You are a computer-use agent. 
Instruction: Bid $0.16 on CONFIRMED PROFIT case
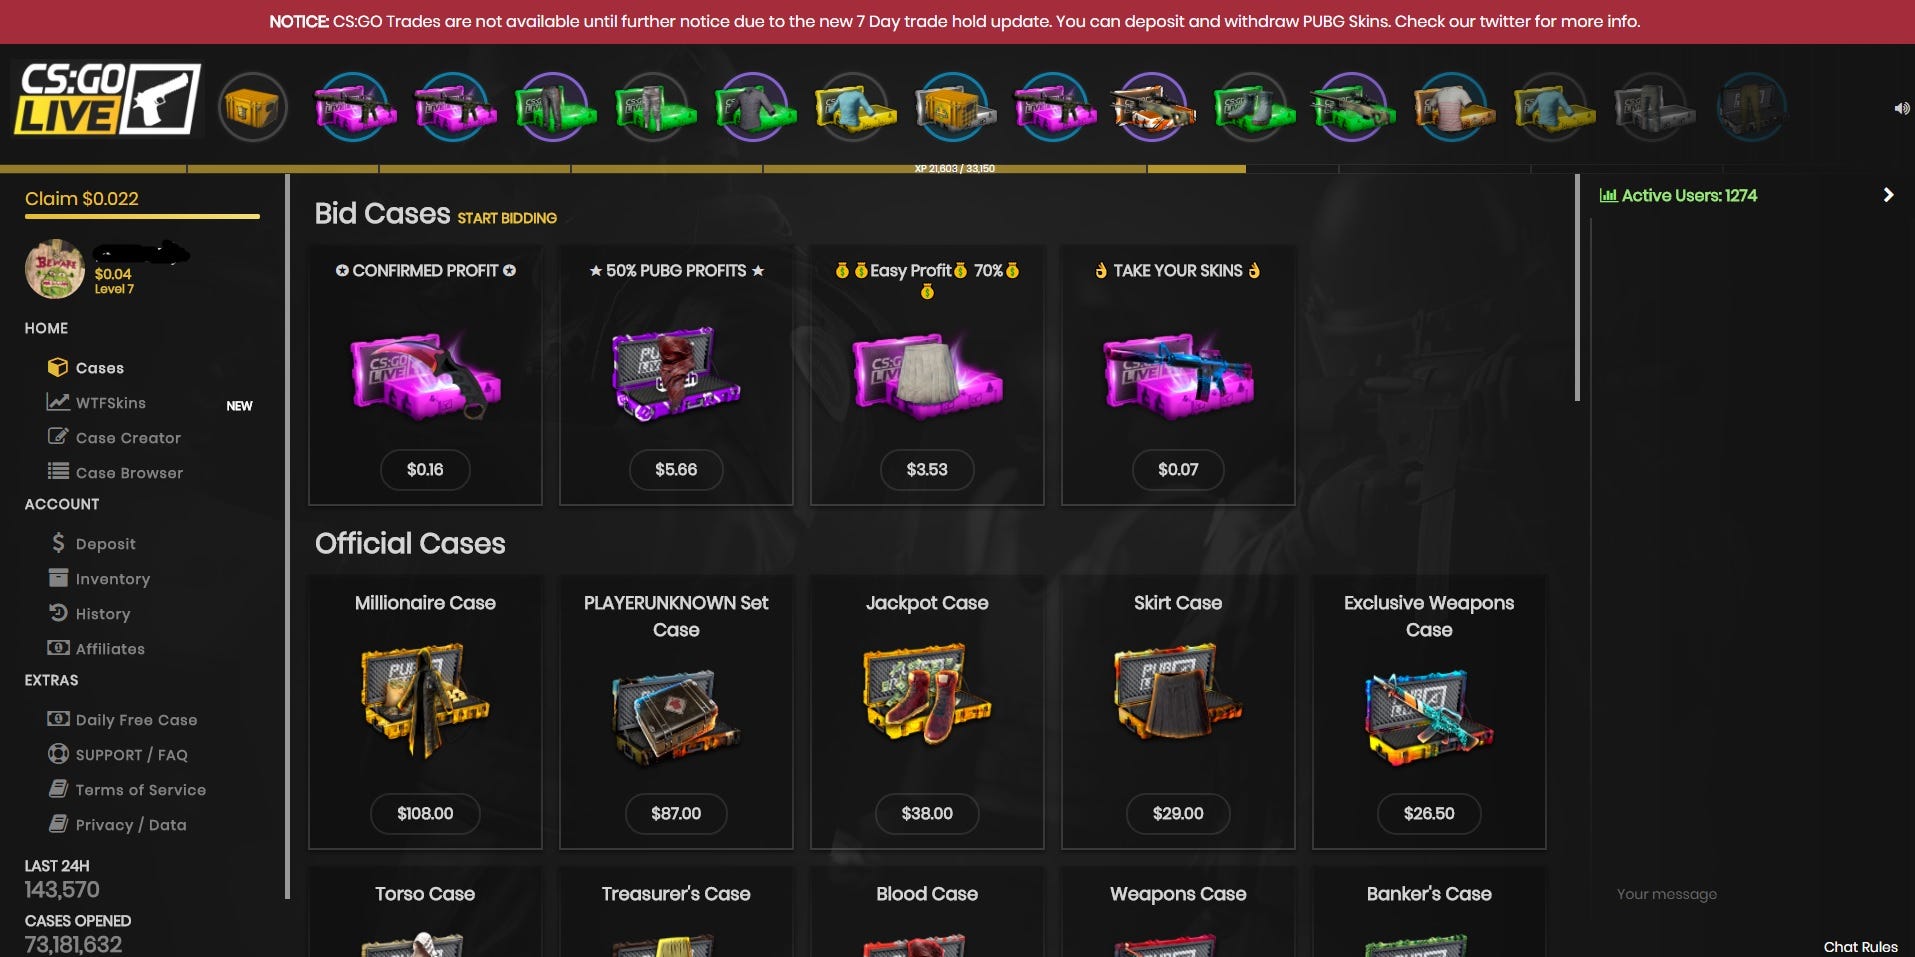point(425,469)
